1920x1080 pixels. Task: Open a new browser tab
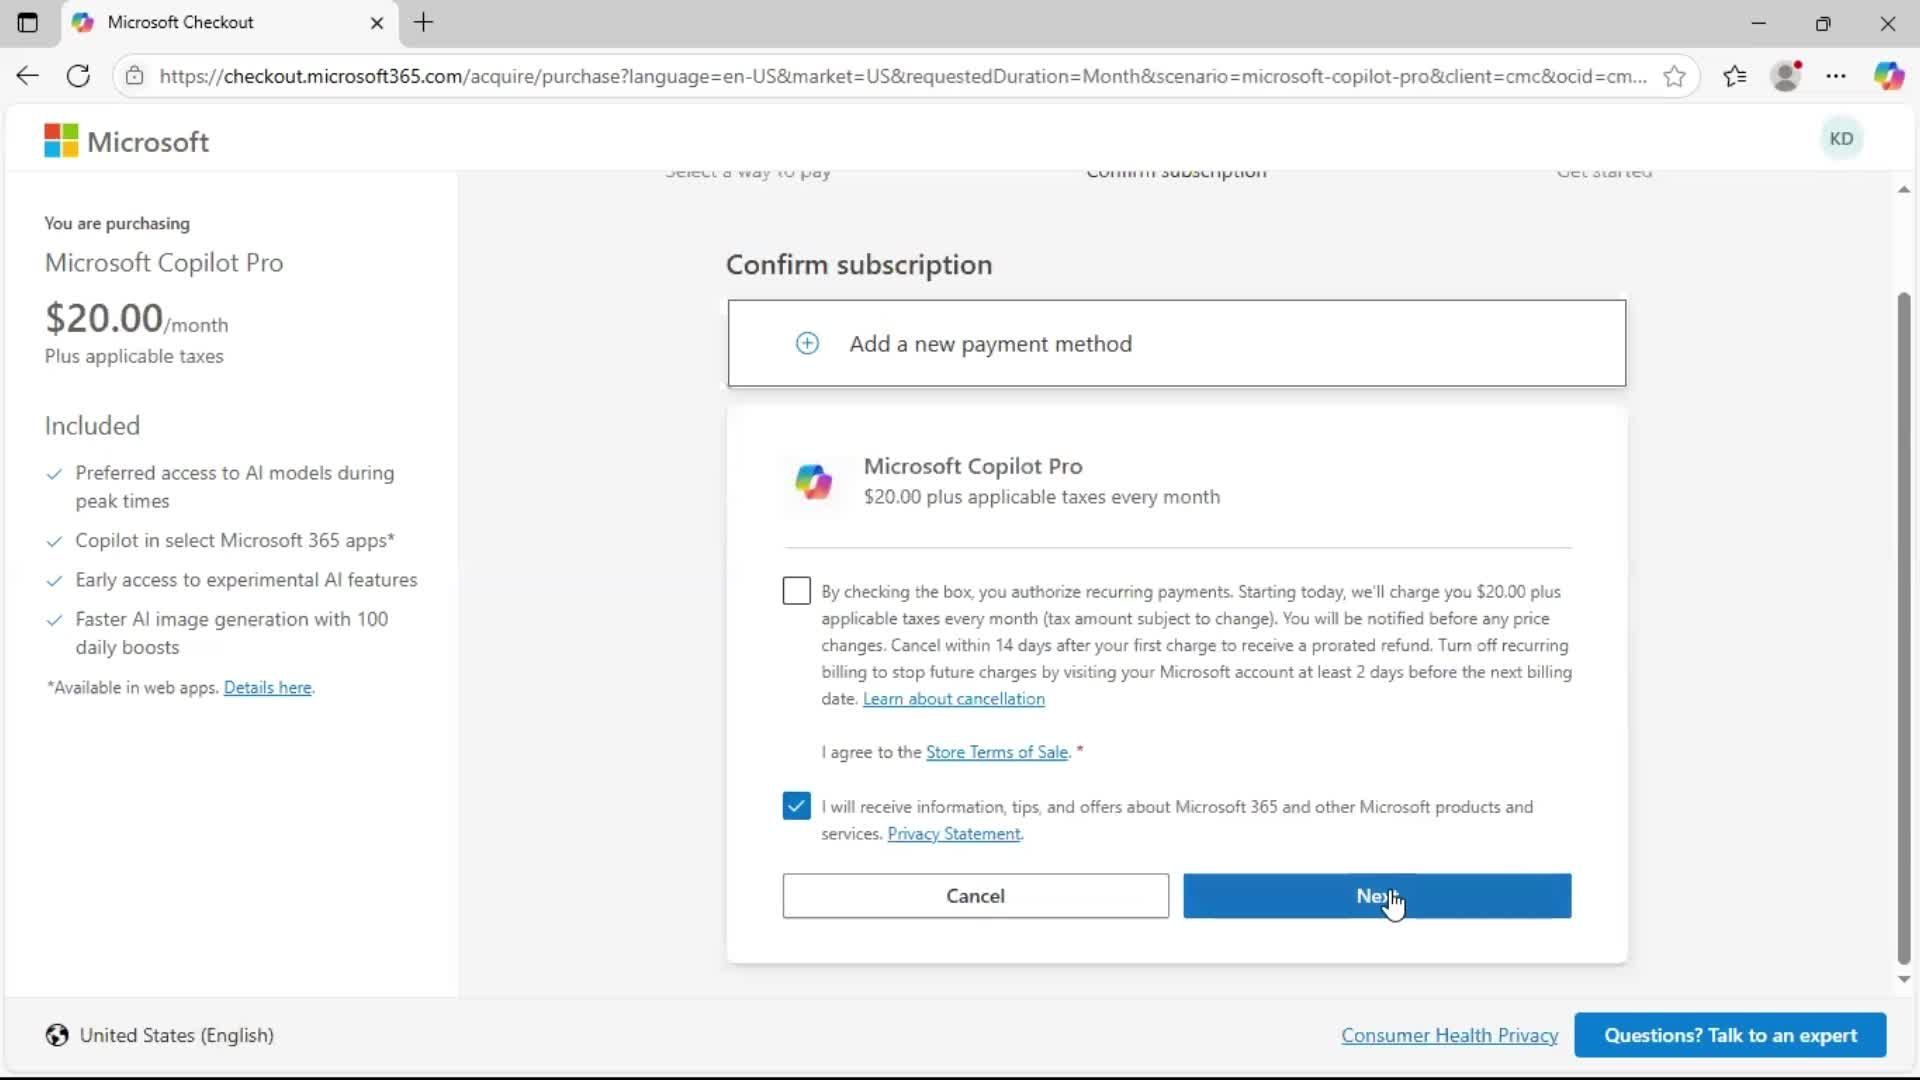(424, 22)
